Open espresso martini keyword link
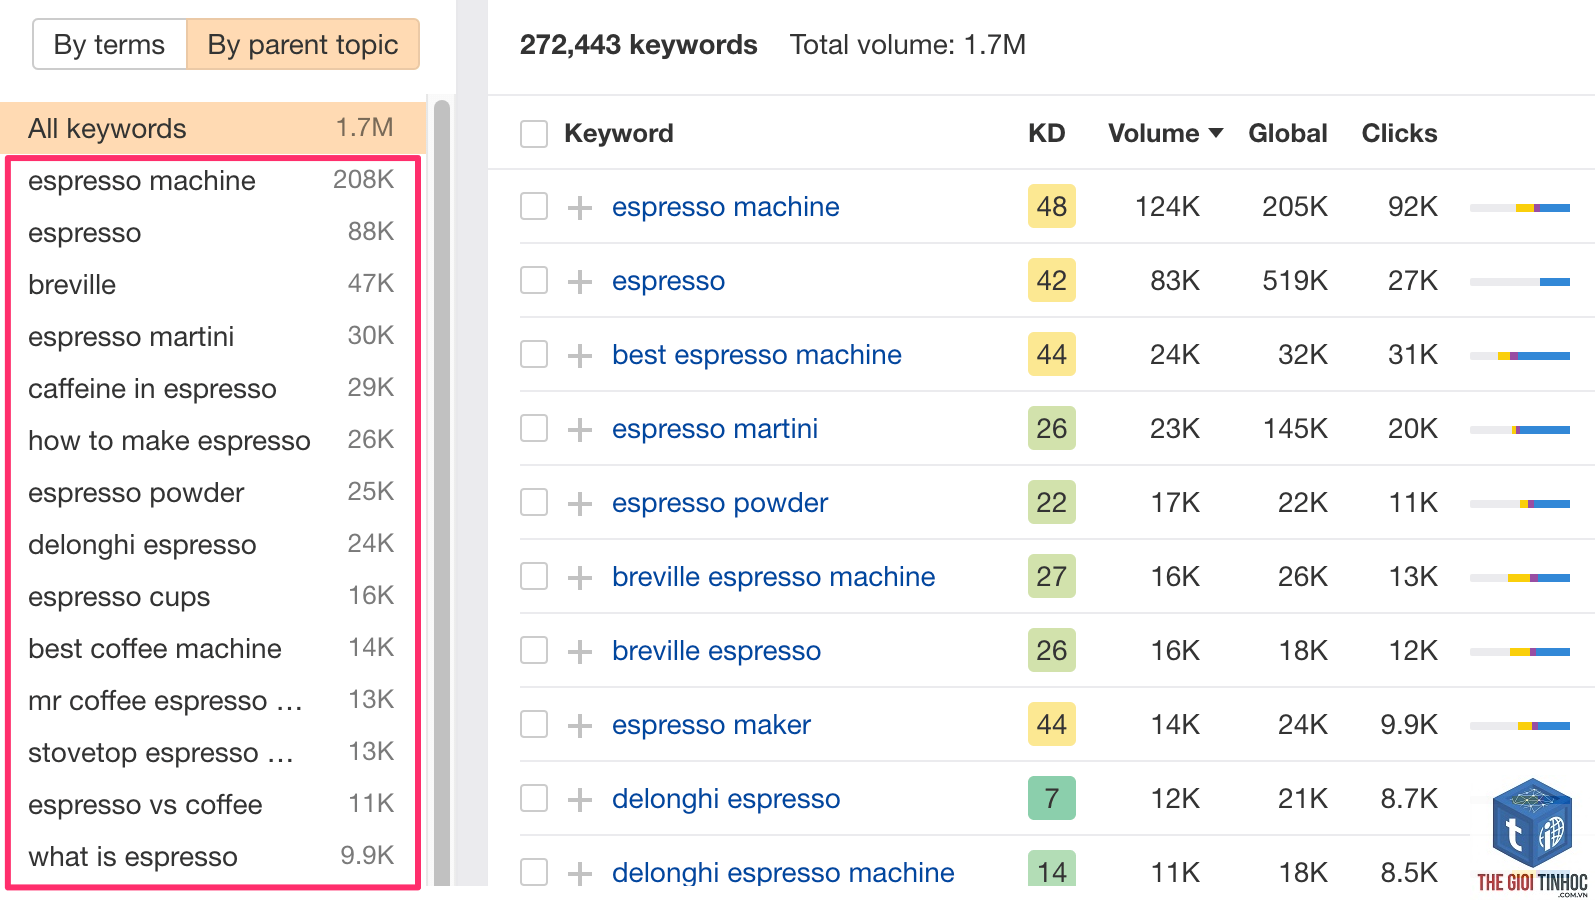This screenshot has width=1595, height=900. [715, 429]
